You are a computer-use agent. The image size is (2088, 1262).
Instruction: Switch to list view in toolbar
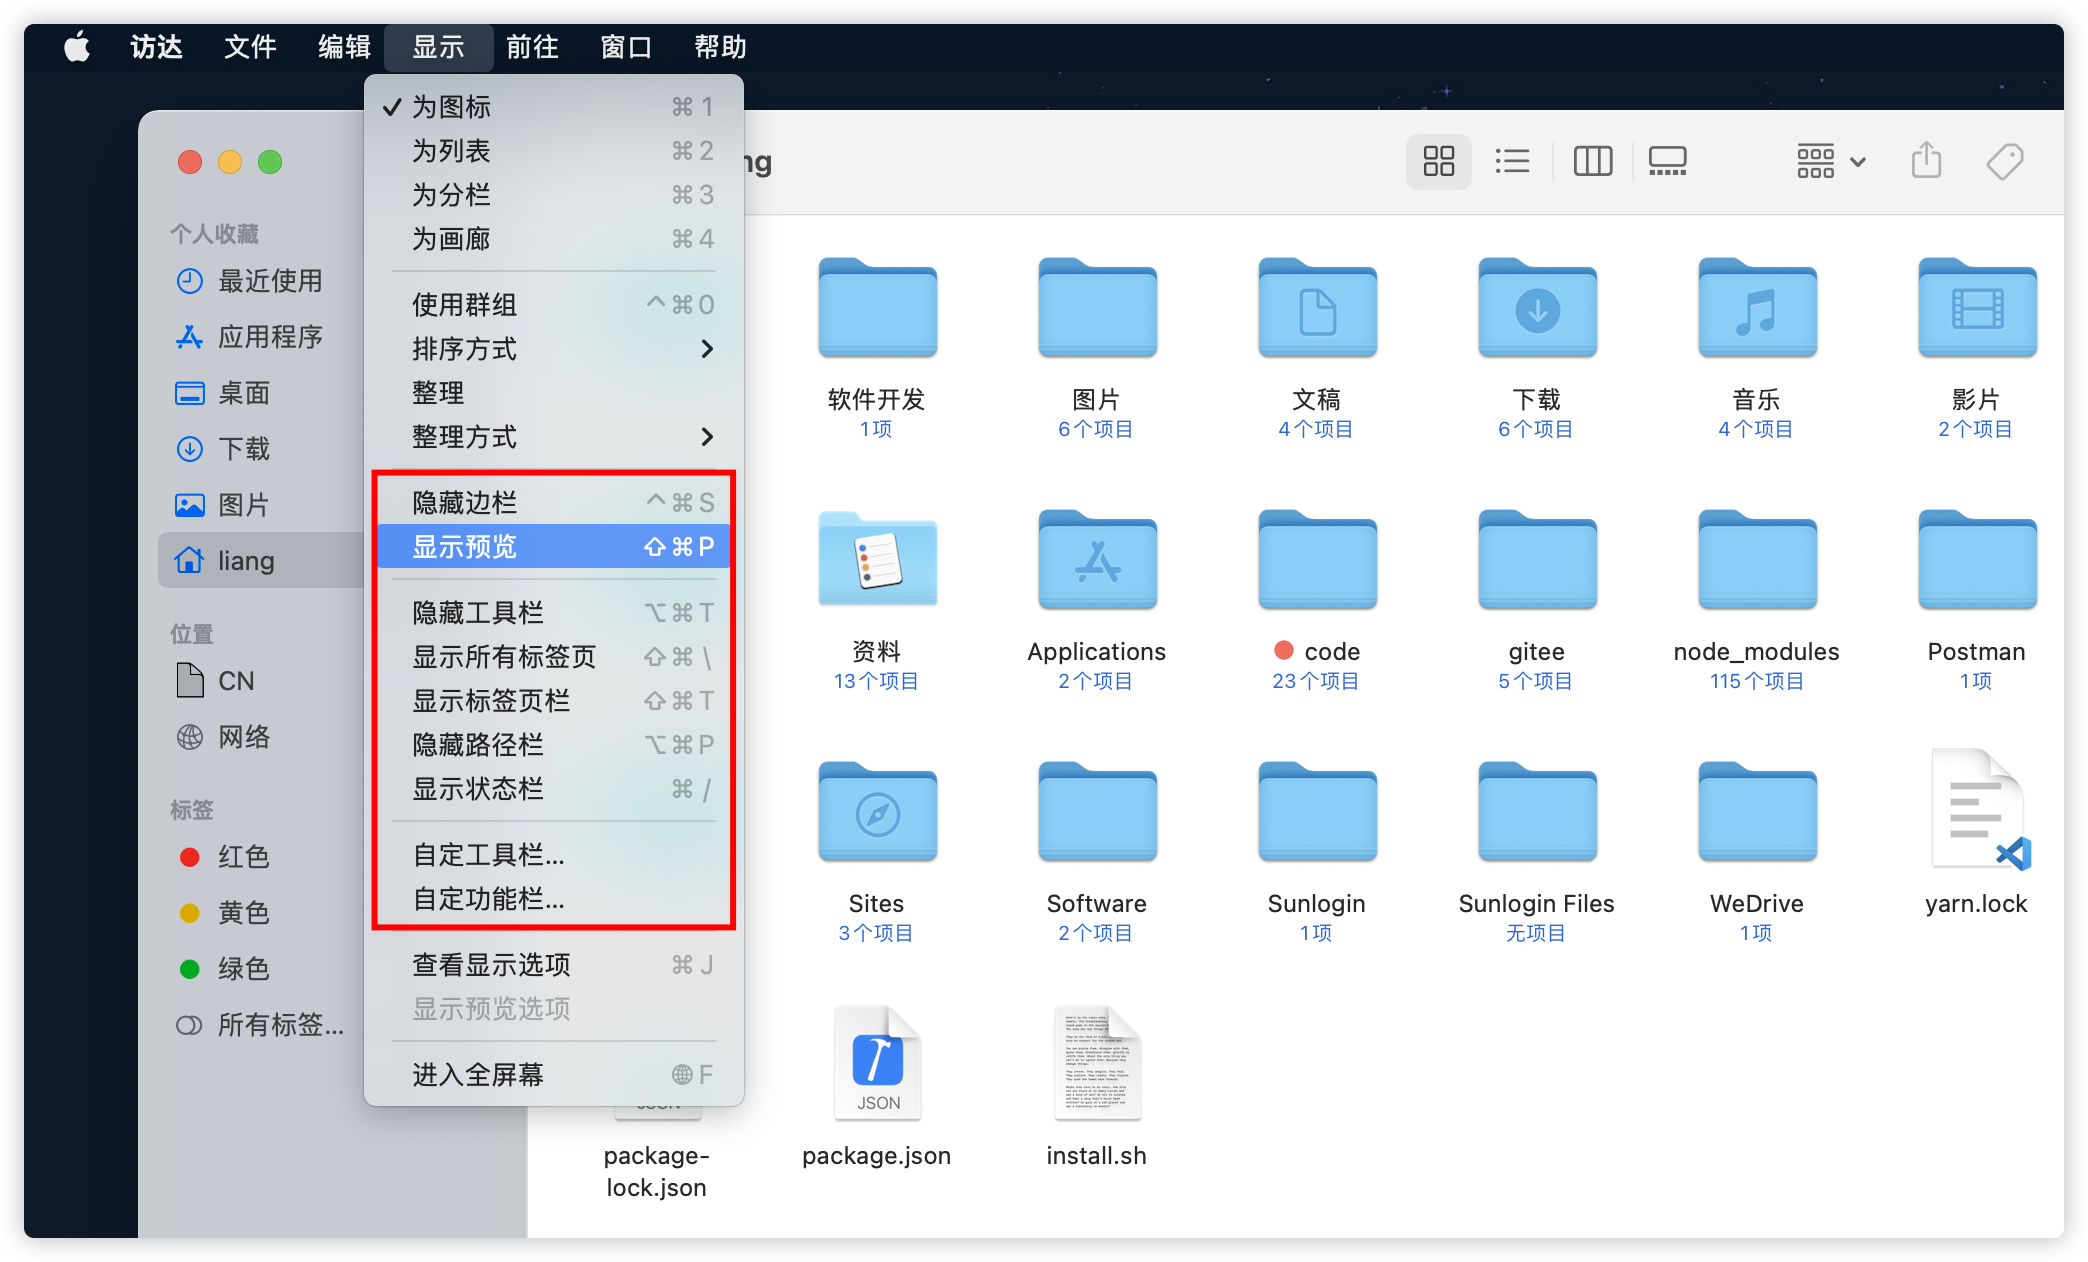[1512, 161]
